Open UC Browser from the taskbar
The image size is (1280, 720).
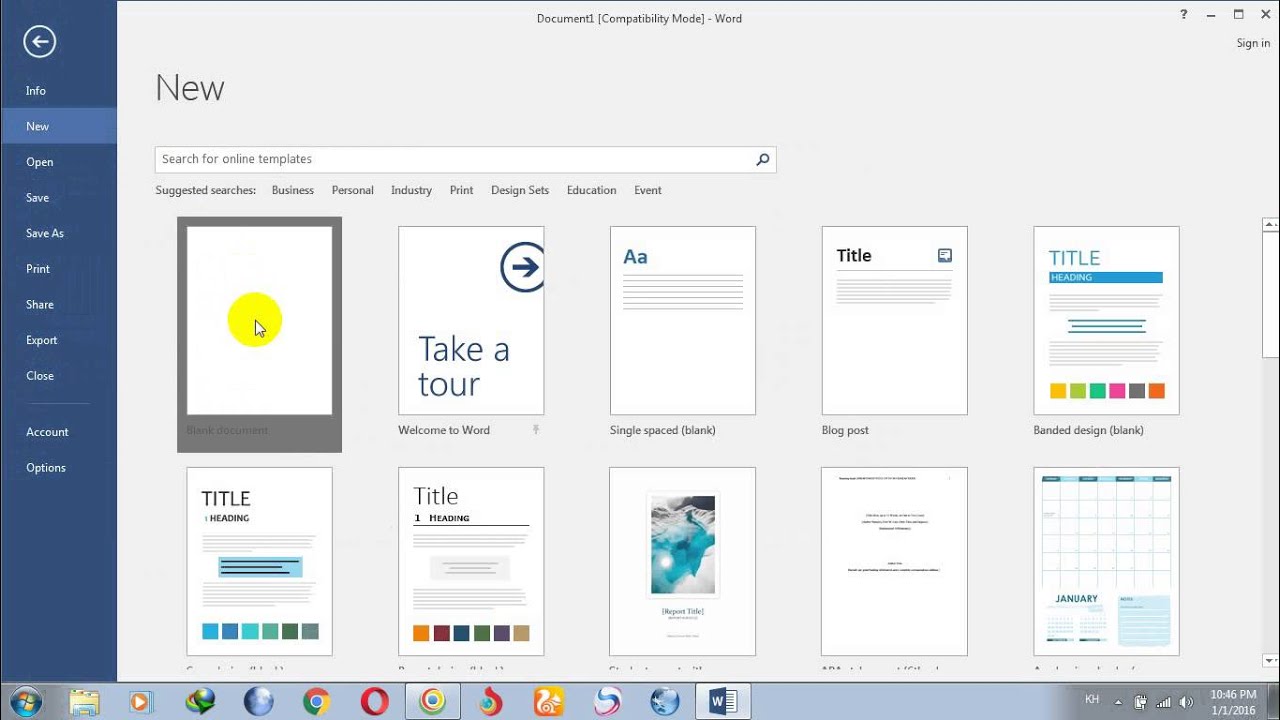(548, 702)
